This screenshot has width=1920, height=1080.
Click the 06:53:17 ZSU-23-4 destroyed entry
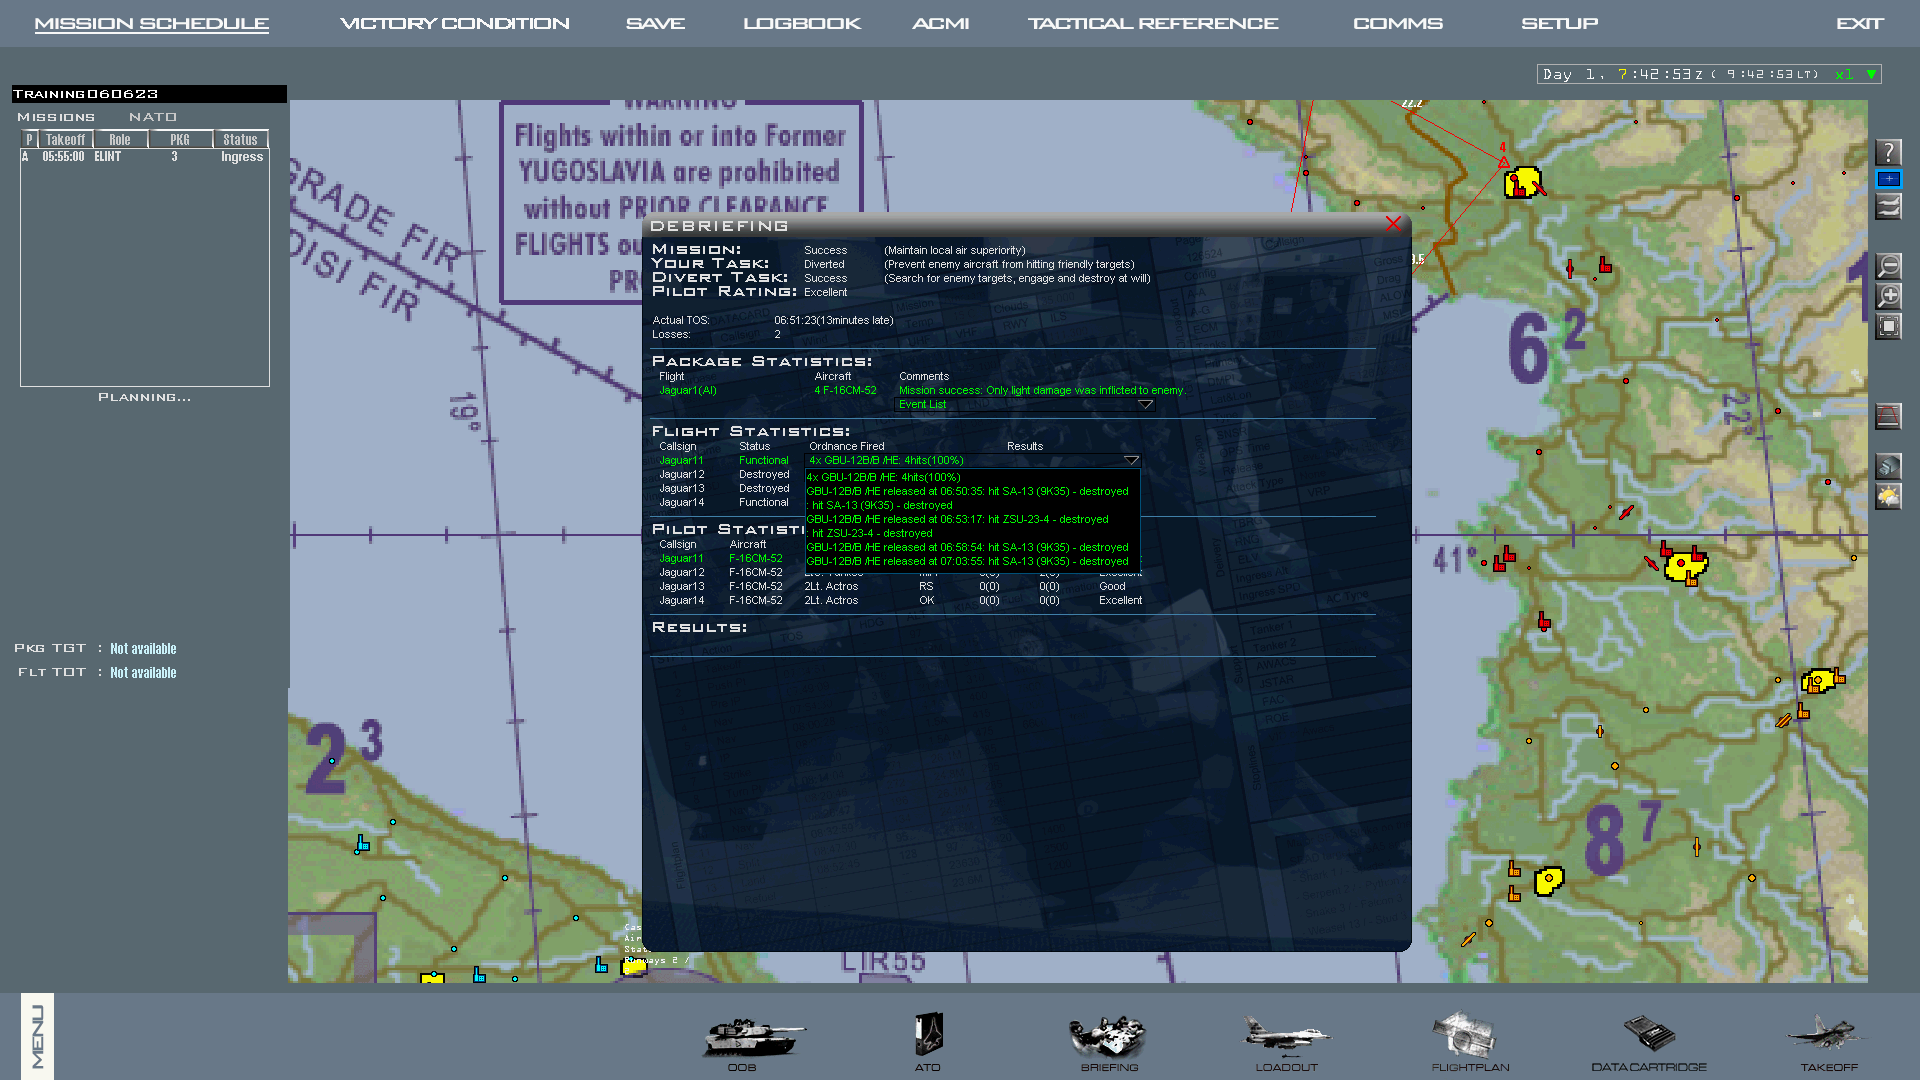tap(957, 519)
